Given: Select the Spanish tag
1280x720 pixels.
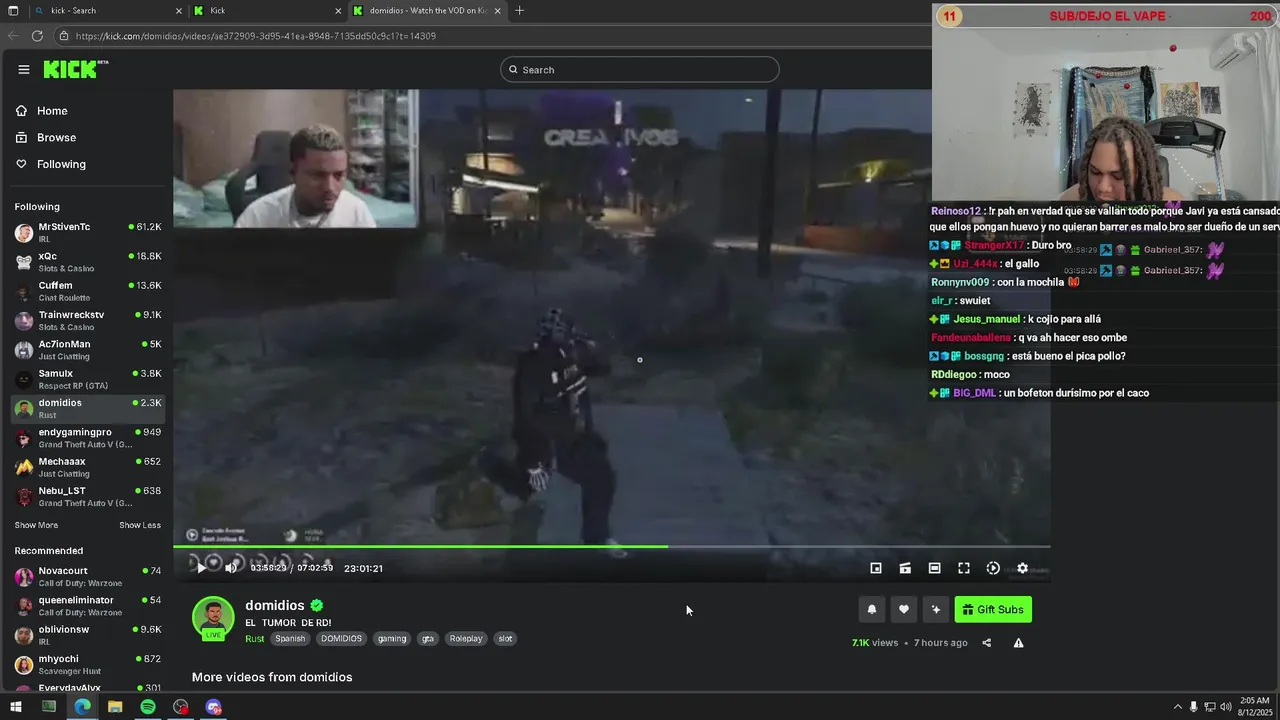Looking at the screenshot, I should [290, 638].
